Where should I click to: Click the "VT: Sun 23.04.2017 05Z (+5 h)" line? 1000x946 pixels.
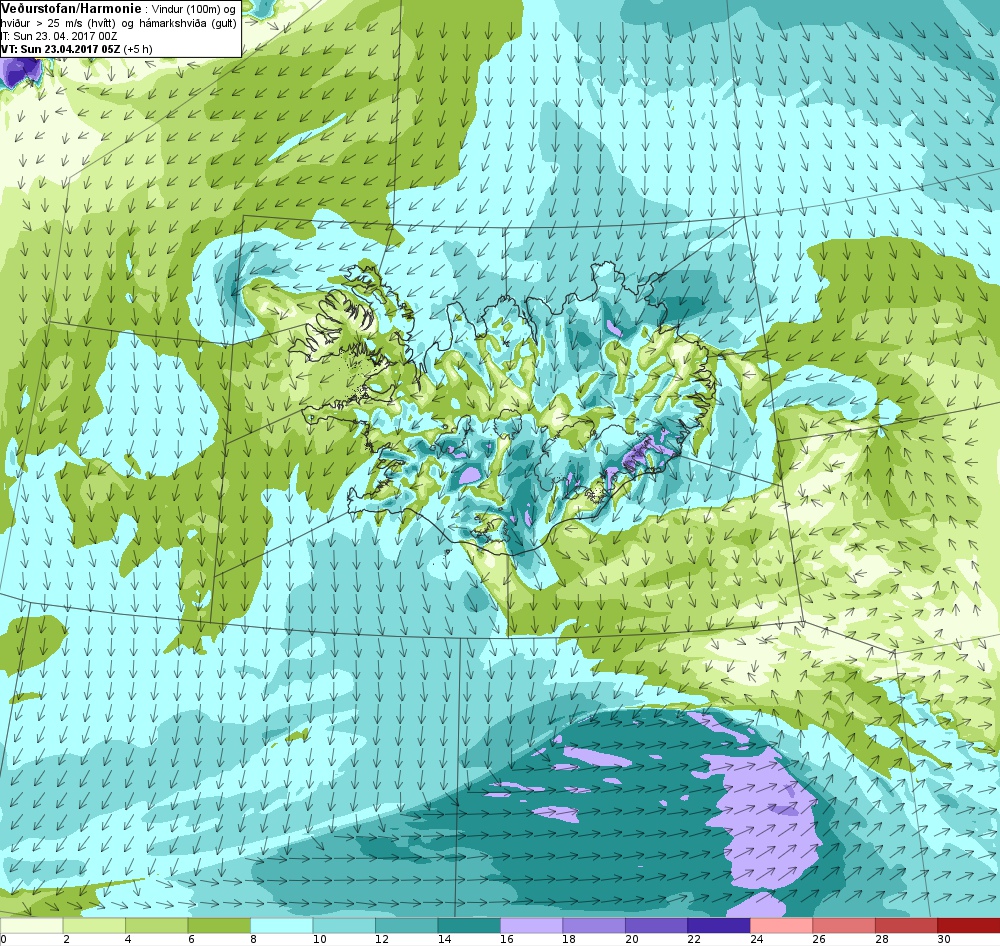tap(77, 49)
